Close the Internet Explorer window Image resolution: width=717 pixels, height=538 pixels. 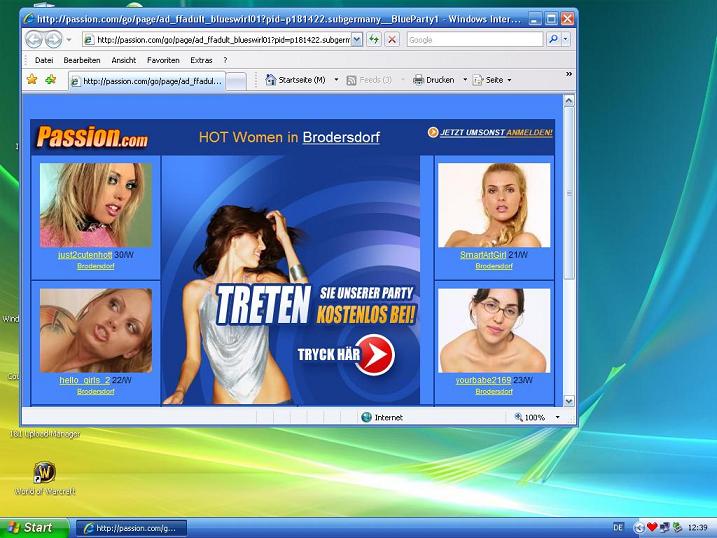567,19
